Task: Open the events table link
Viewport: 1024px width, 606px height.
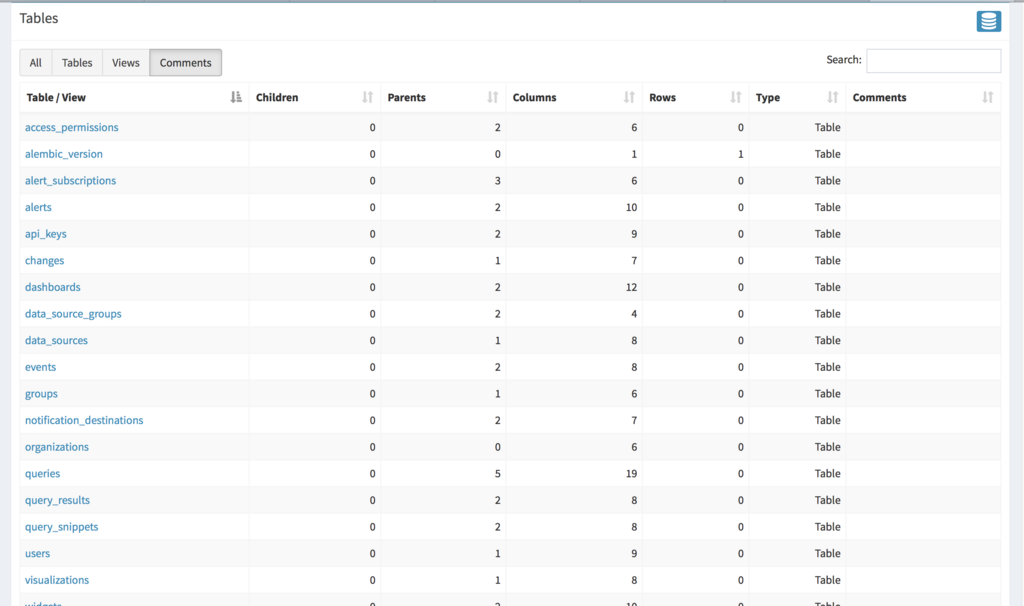Action: 40,367
